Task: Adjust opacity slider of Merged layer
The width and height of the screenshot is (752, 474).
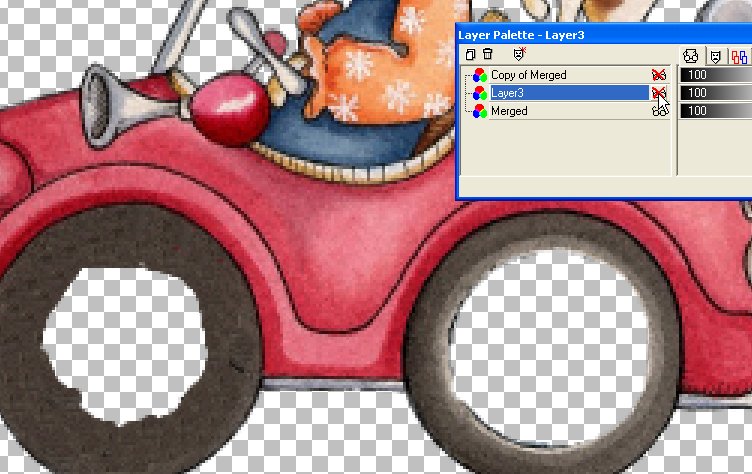Action: (716, 111)
